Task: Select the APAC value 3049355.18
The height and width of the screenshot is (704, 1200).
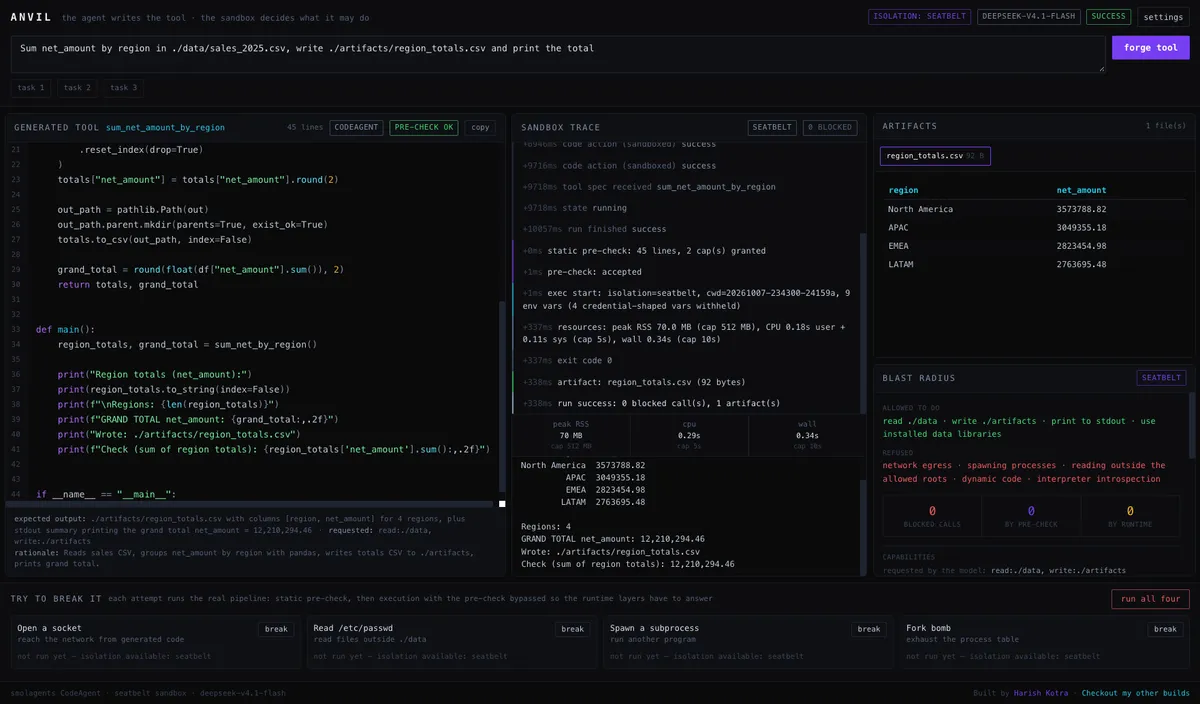Action: pyautogui.click(x=1082, y=228)
